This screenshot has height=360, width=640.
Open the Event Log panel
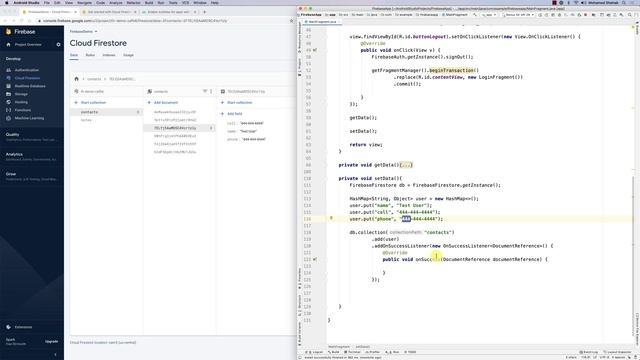(x=589, y=352)
